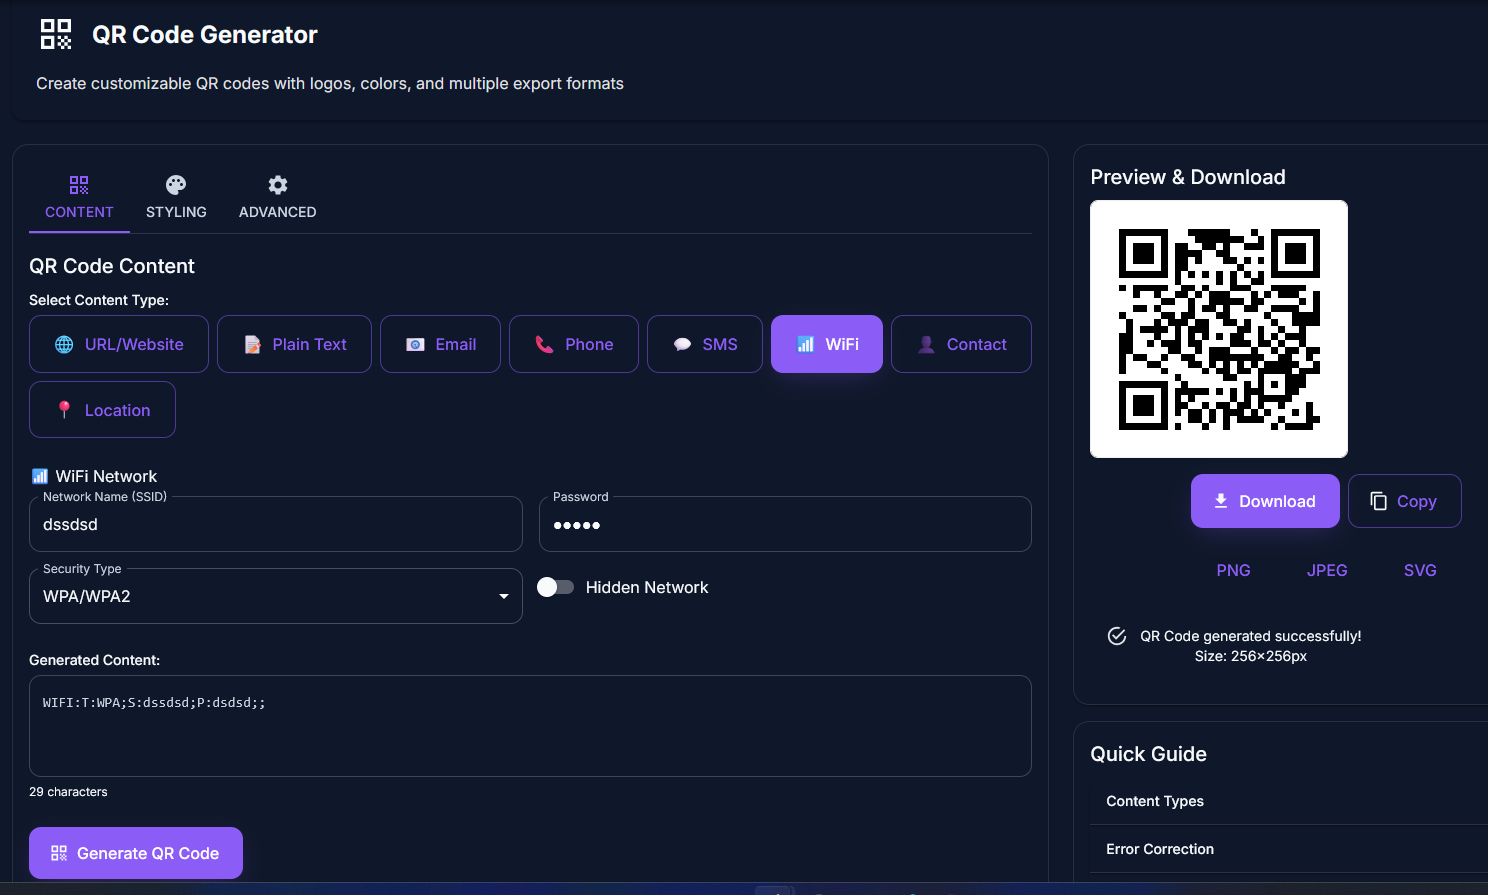Click the 'QR Code Content' heading

click(x=112, y=266)
